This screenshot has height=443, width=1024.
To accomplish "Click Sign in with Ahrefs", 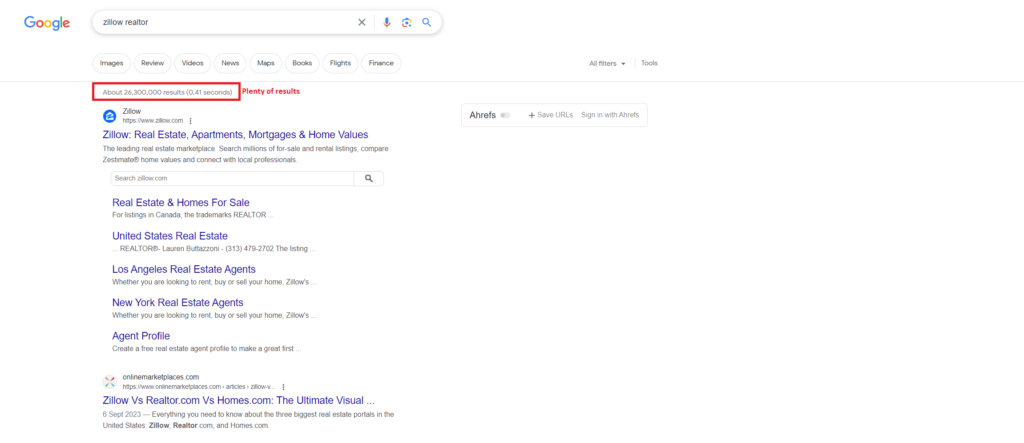I will (x=610, y=115).
